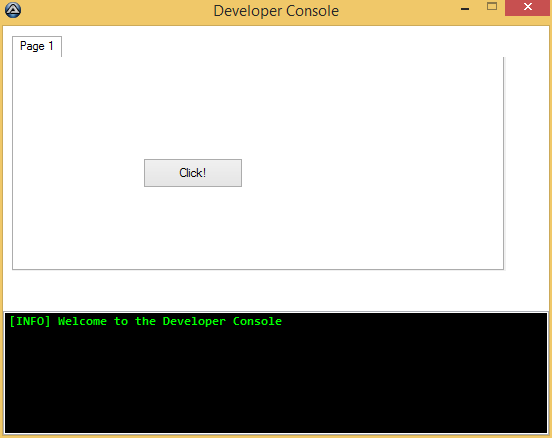Viewport: 552px width, 438px height.
Task: Click empty area inside Page 1 panel above button
Action: pyautogui.click(x=258, y=106)
